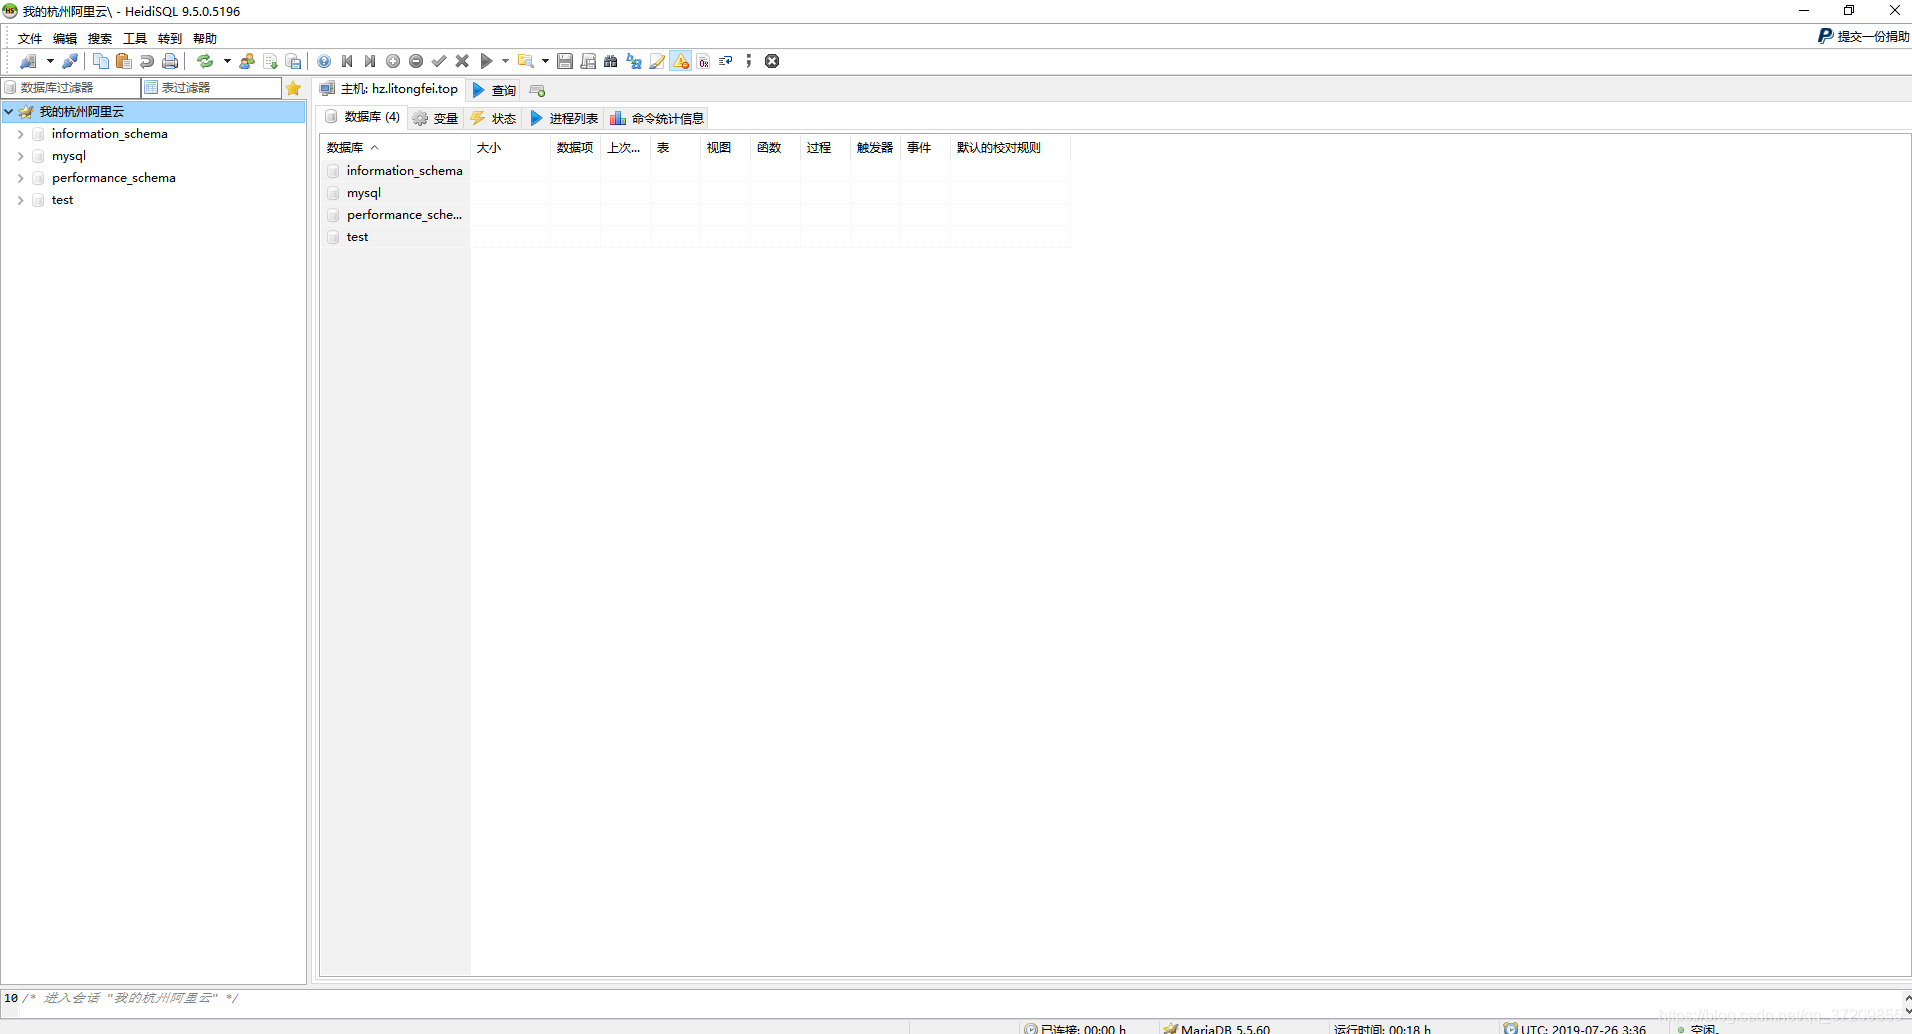
Task: Expand mysql database in the tree
Action: point(20,156)
